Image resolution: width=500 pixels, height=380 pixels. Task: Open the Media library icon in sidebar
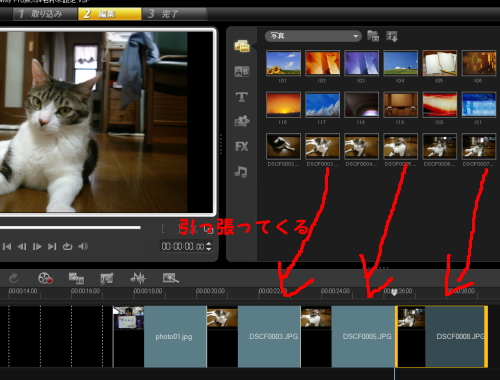(x=242, y=46)
